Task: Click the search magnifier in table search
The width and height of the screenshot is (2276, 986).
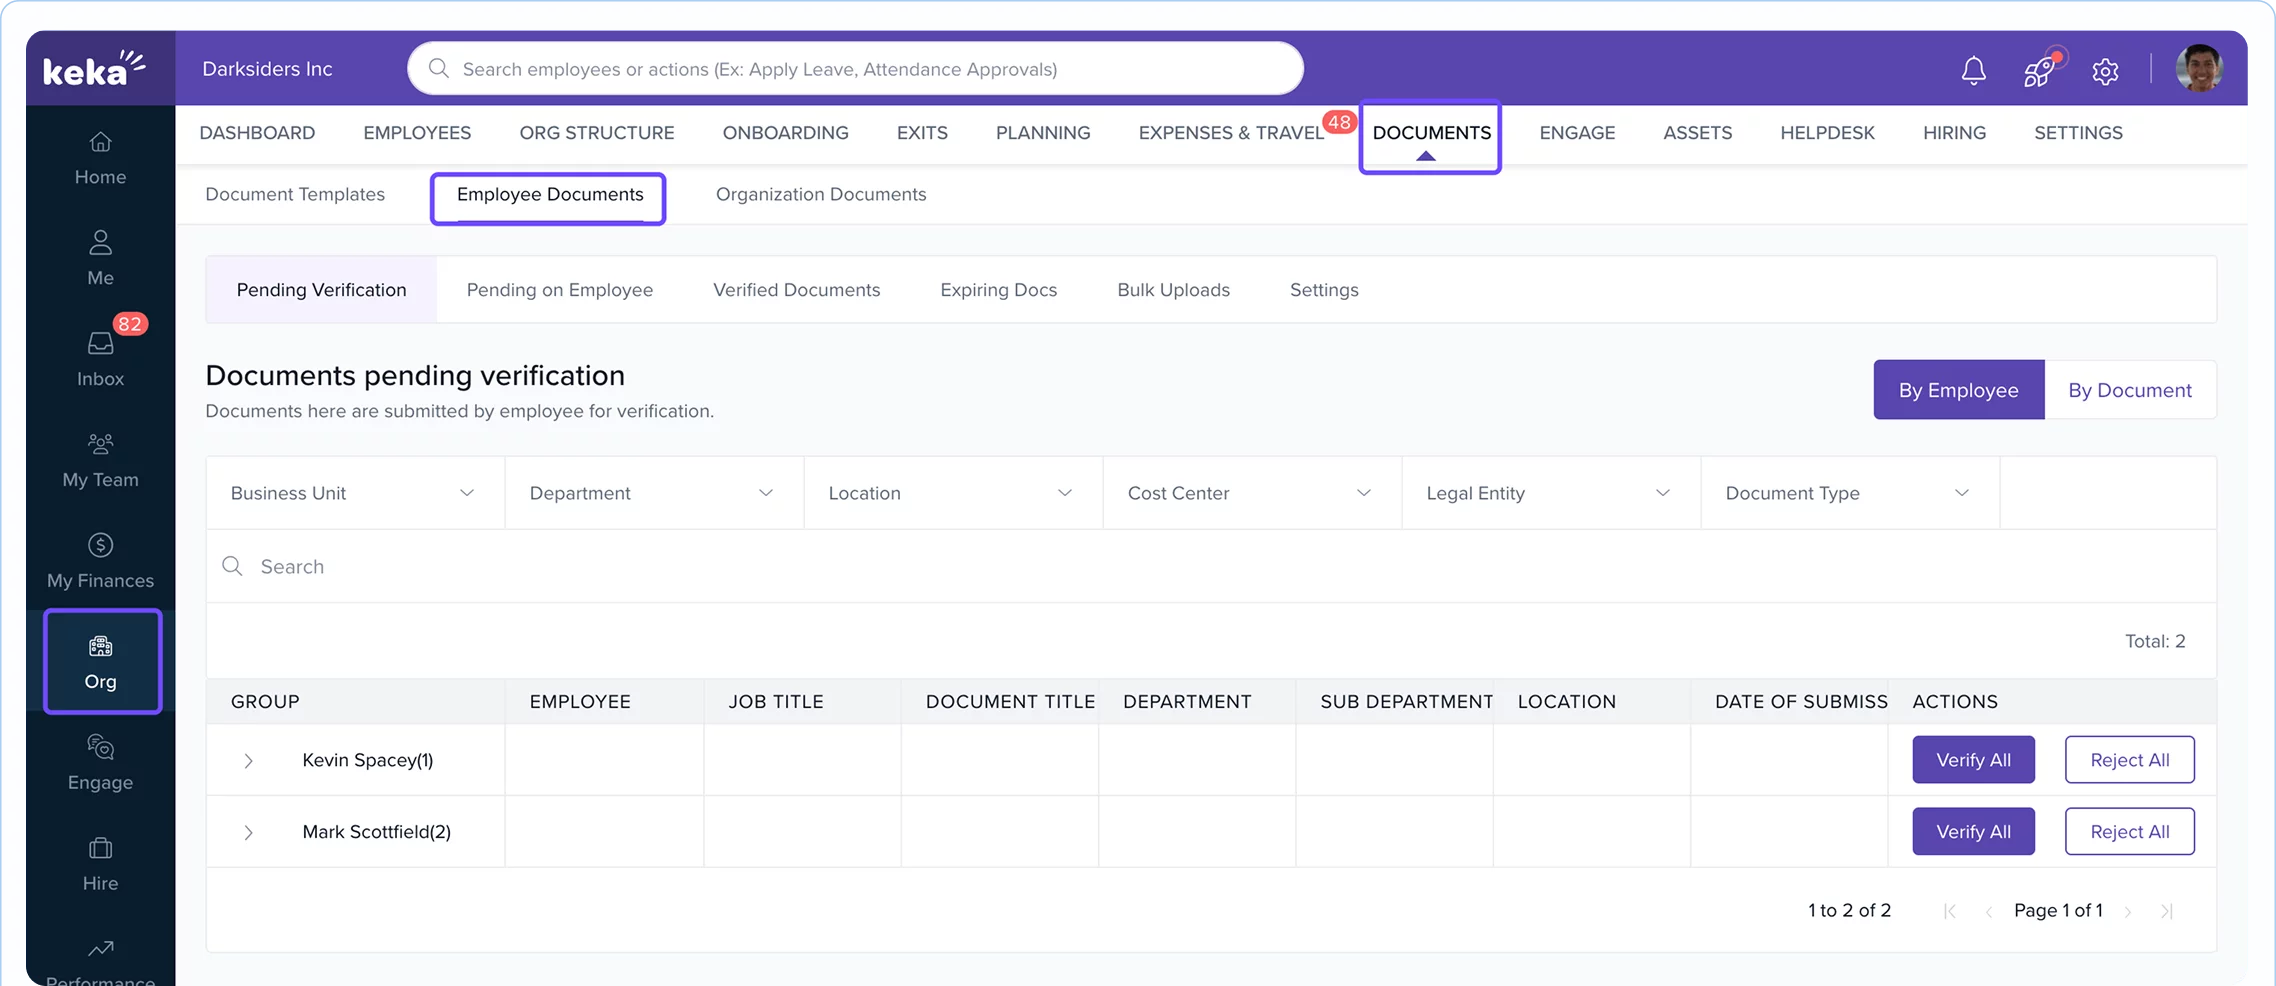Action: pyautogui.click(x=232, y=566)
